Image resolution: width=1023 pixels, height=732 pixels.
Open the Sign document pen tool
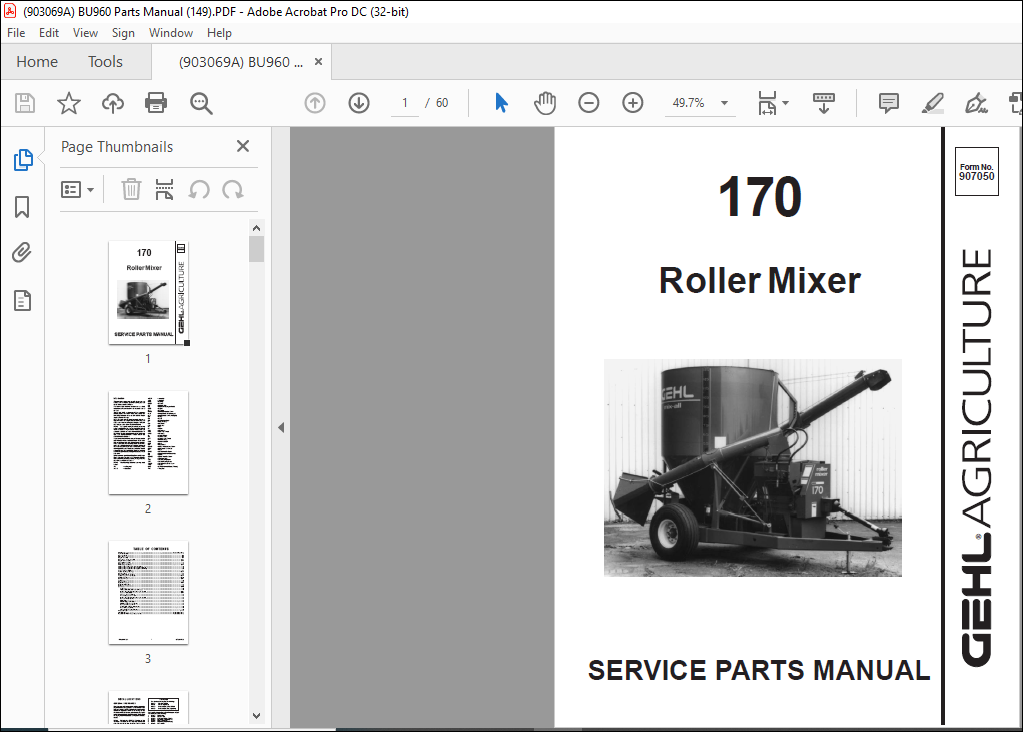[x=976, y=103]
